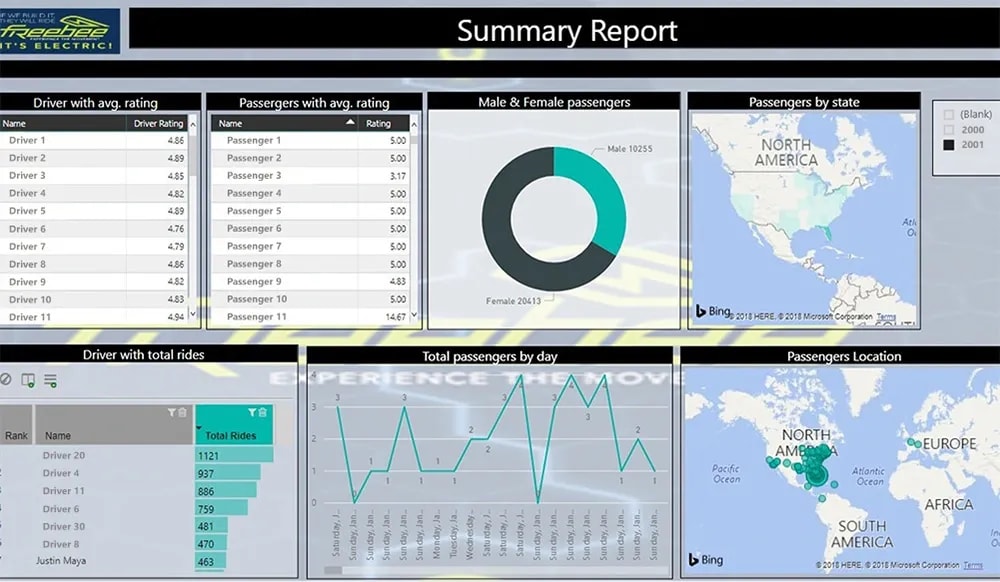Select the Passenger 3 row
The image size is (1000, 582).
tap(310, 175)
